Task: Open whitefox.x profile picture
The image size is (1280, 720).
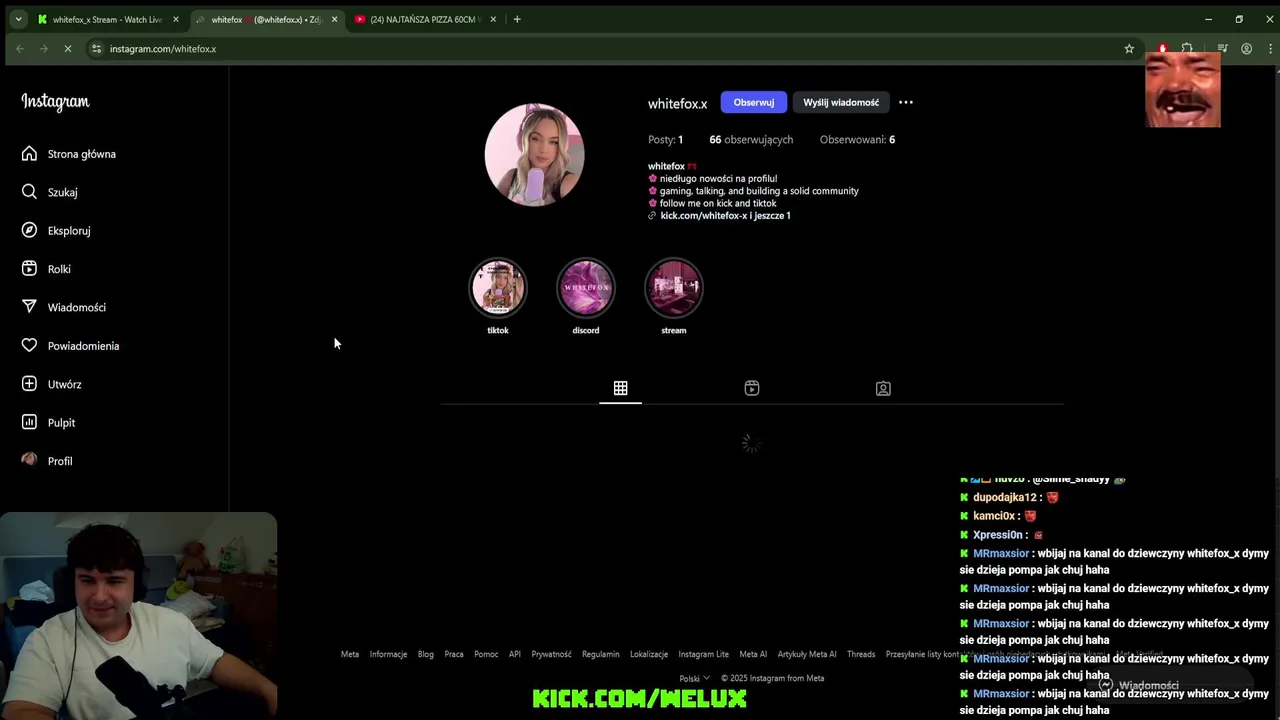Action: click(x=534, y=154)
